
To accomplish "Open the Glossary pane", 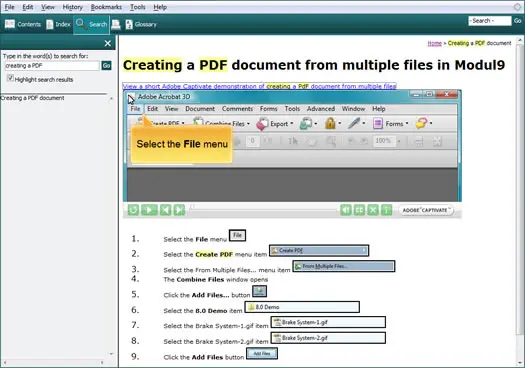I will [x=141, y=24].
